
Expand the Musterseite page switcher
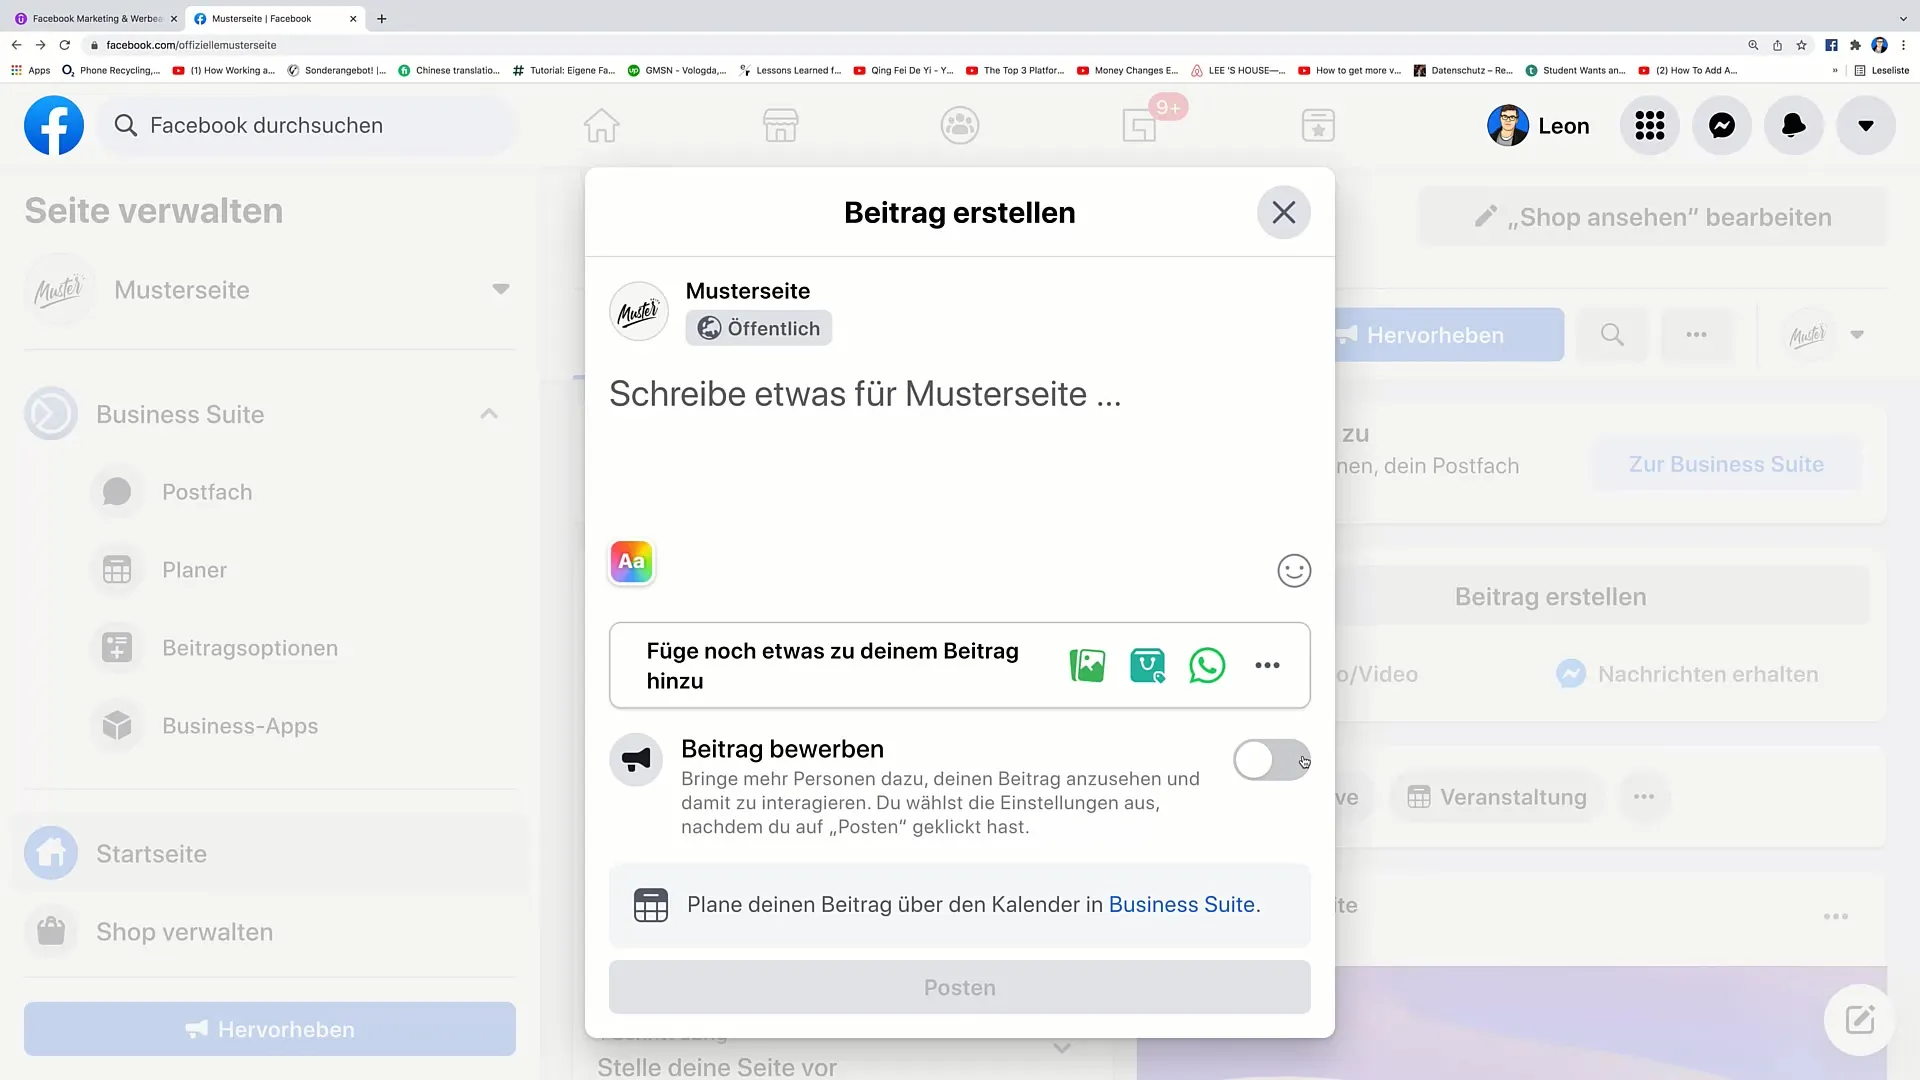tap(501, 289)
